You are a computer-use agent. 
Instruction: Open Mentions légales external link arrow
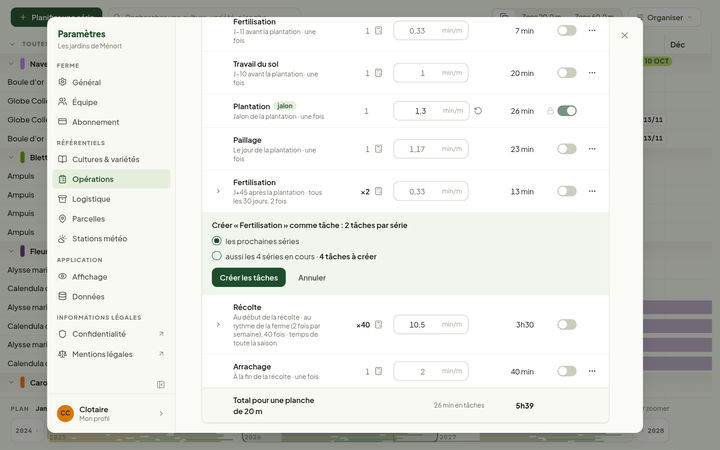click(x=161, y=354)
